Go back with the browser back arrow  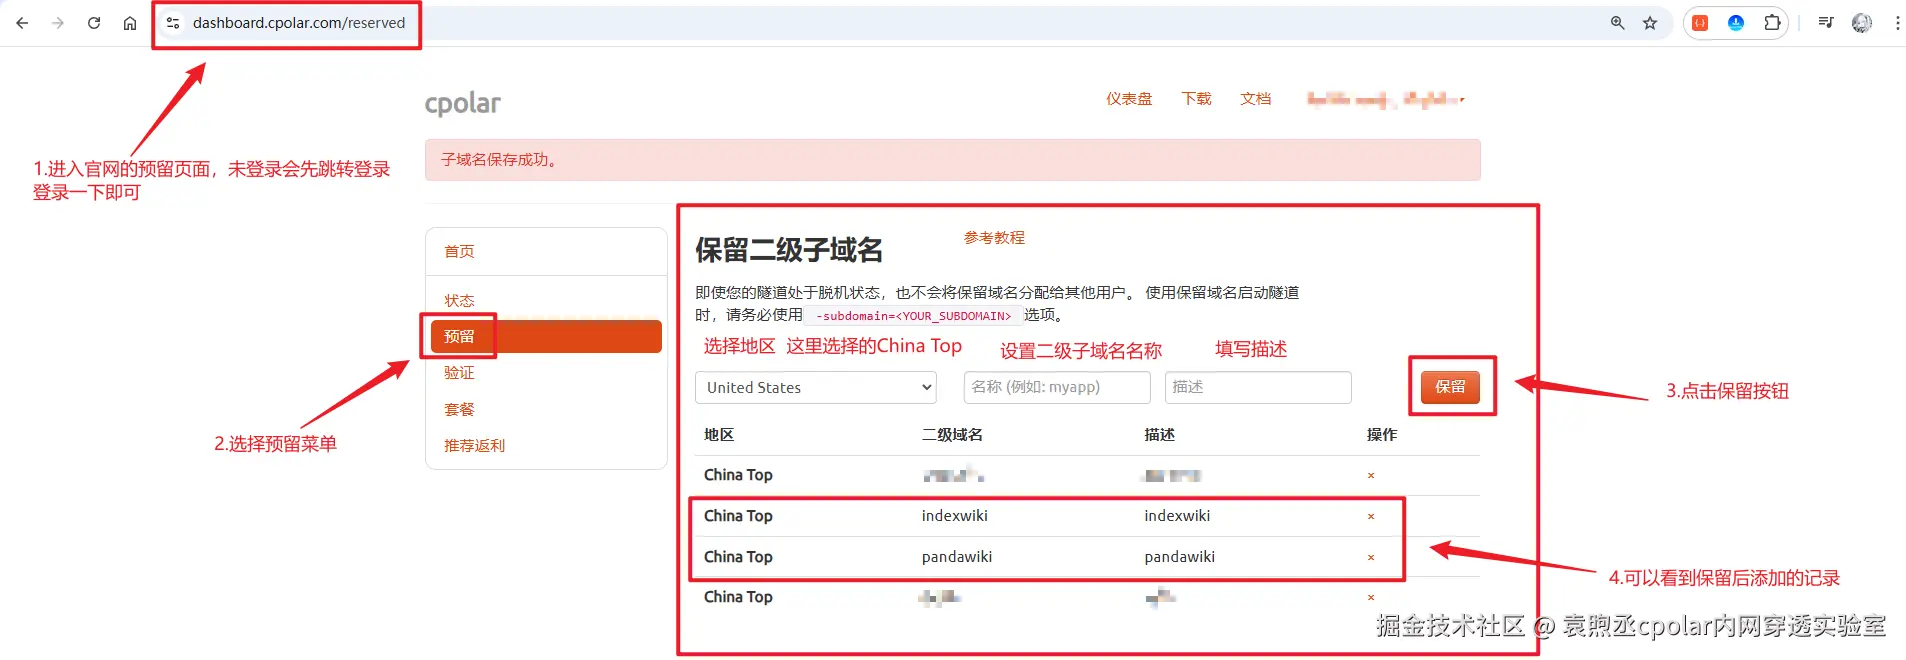click(x=22, y=23)
